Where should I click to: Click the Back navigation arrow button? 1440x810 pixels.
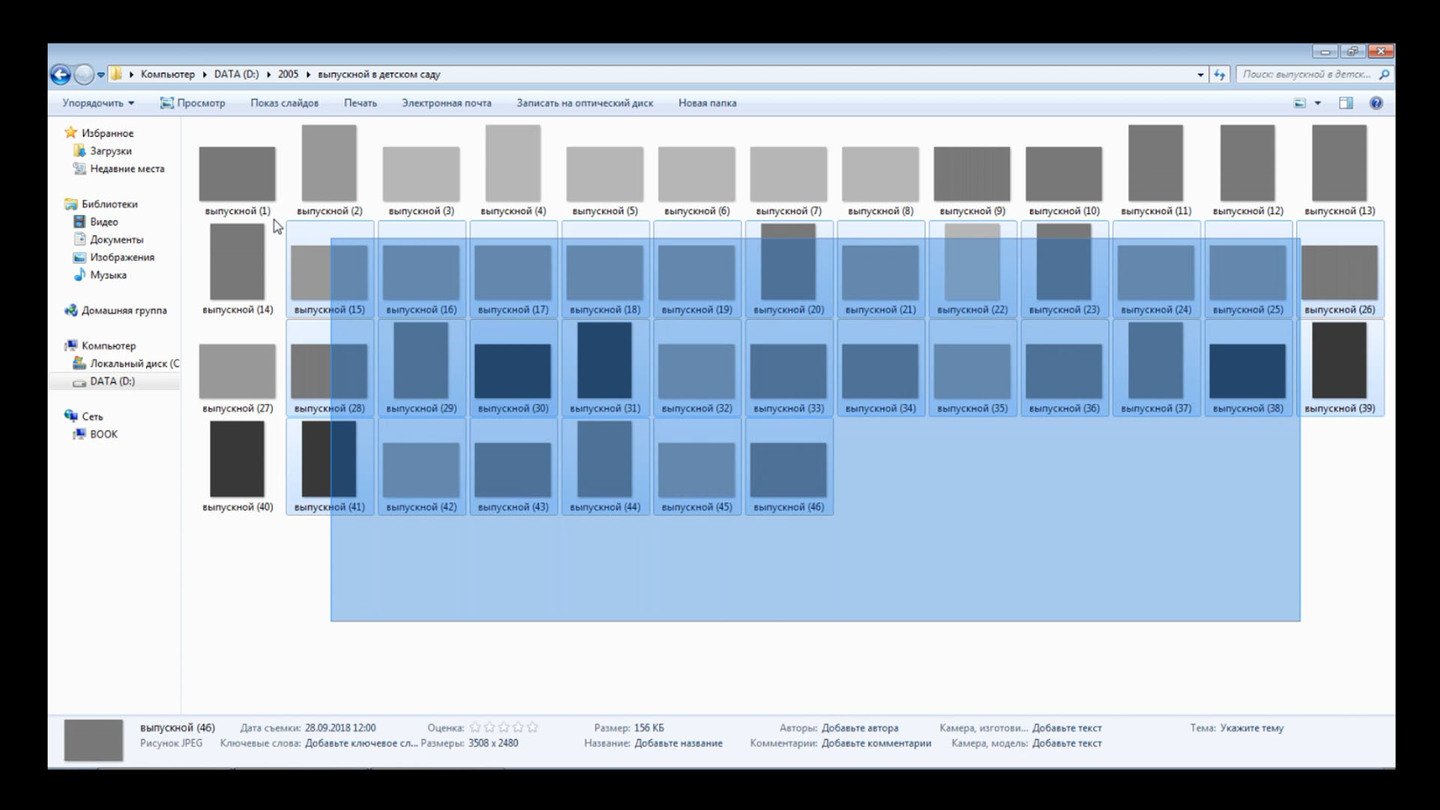[x=60, y=75]
